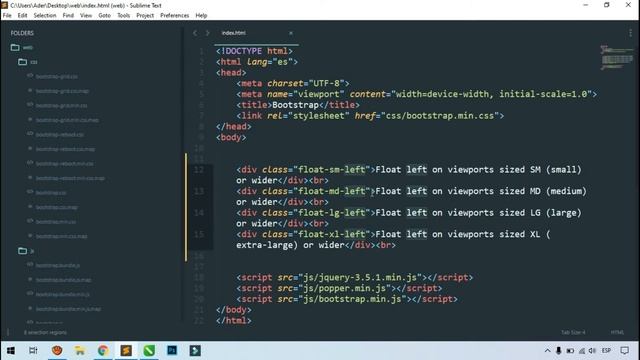Open bootstrap-grid.min.css.map file
This screenshot has height=360, width=640.
point(67,120)
